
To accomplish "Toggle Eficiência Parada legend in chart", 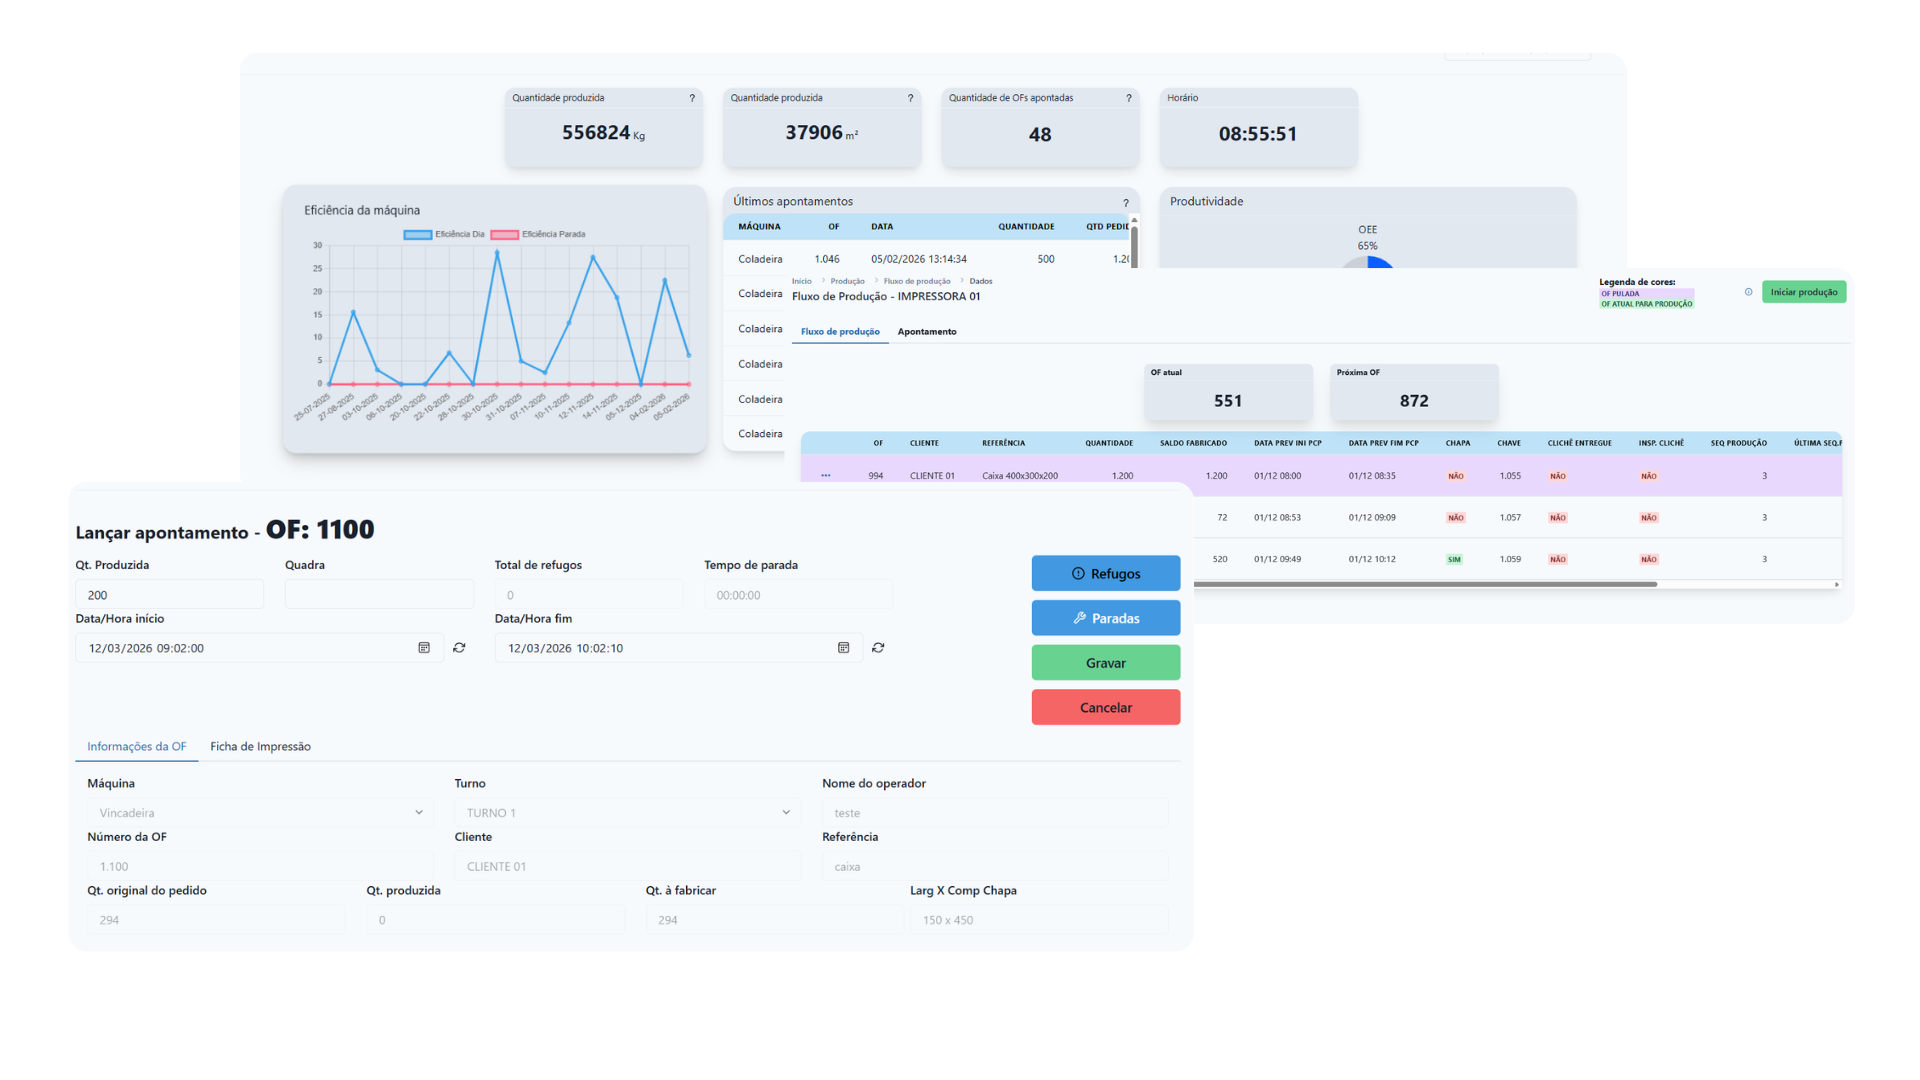I will click(x=537, y=234).
